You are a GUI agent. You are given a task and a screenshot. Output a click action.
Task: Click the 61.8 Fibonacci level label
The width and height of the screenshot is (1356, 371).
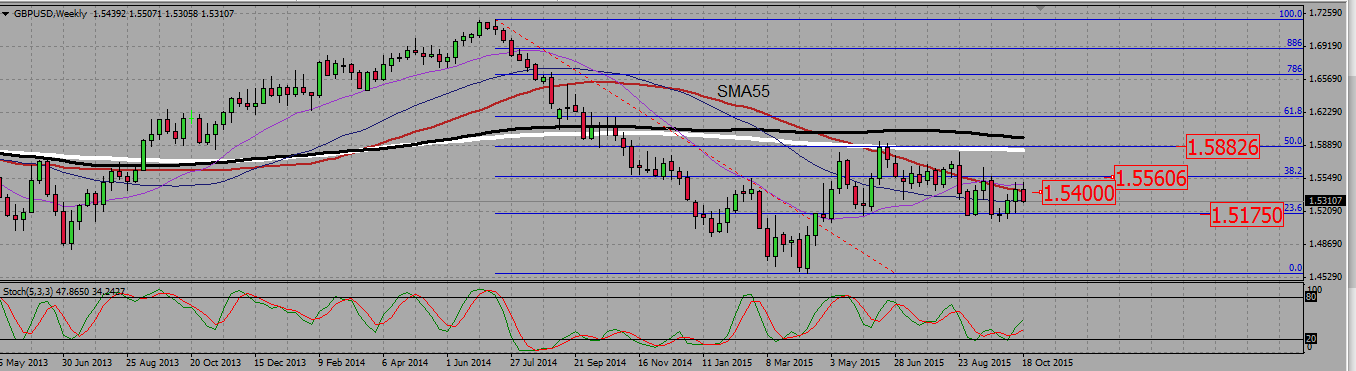tap(1292, 111)
